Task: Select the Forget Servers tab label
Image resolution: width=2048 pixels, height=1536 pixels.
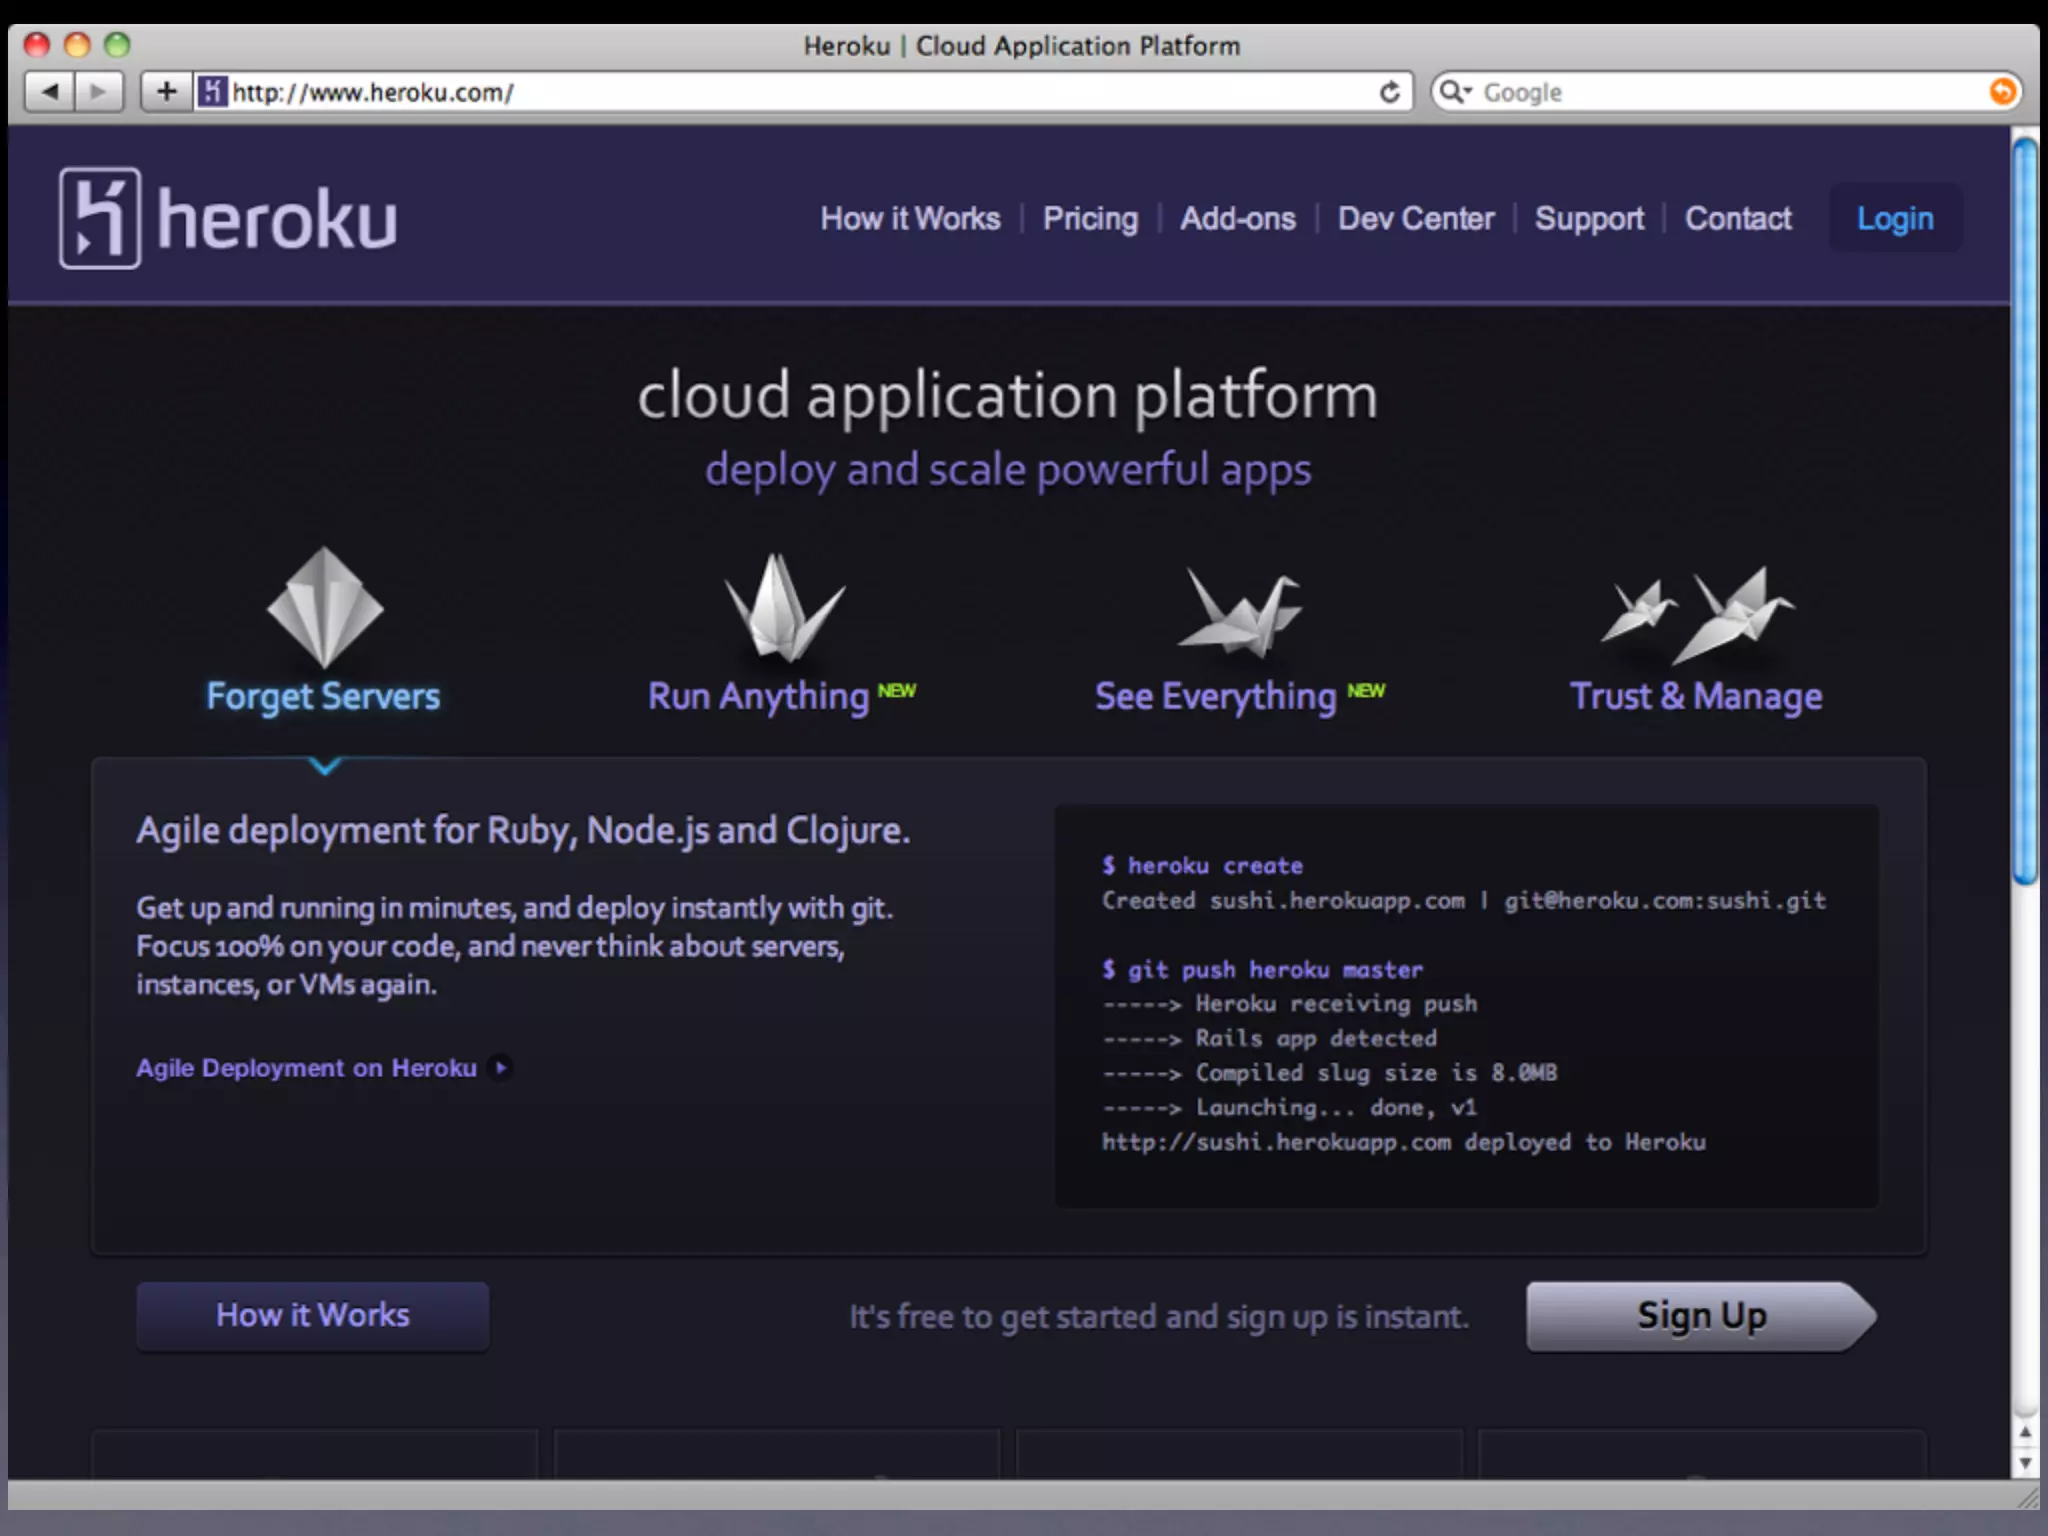Action: [x=323, y=696]
